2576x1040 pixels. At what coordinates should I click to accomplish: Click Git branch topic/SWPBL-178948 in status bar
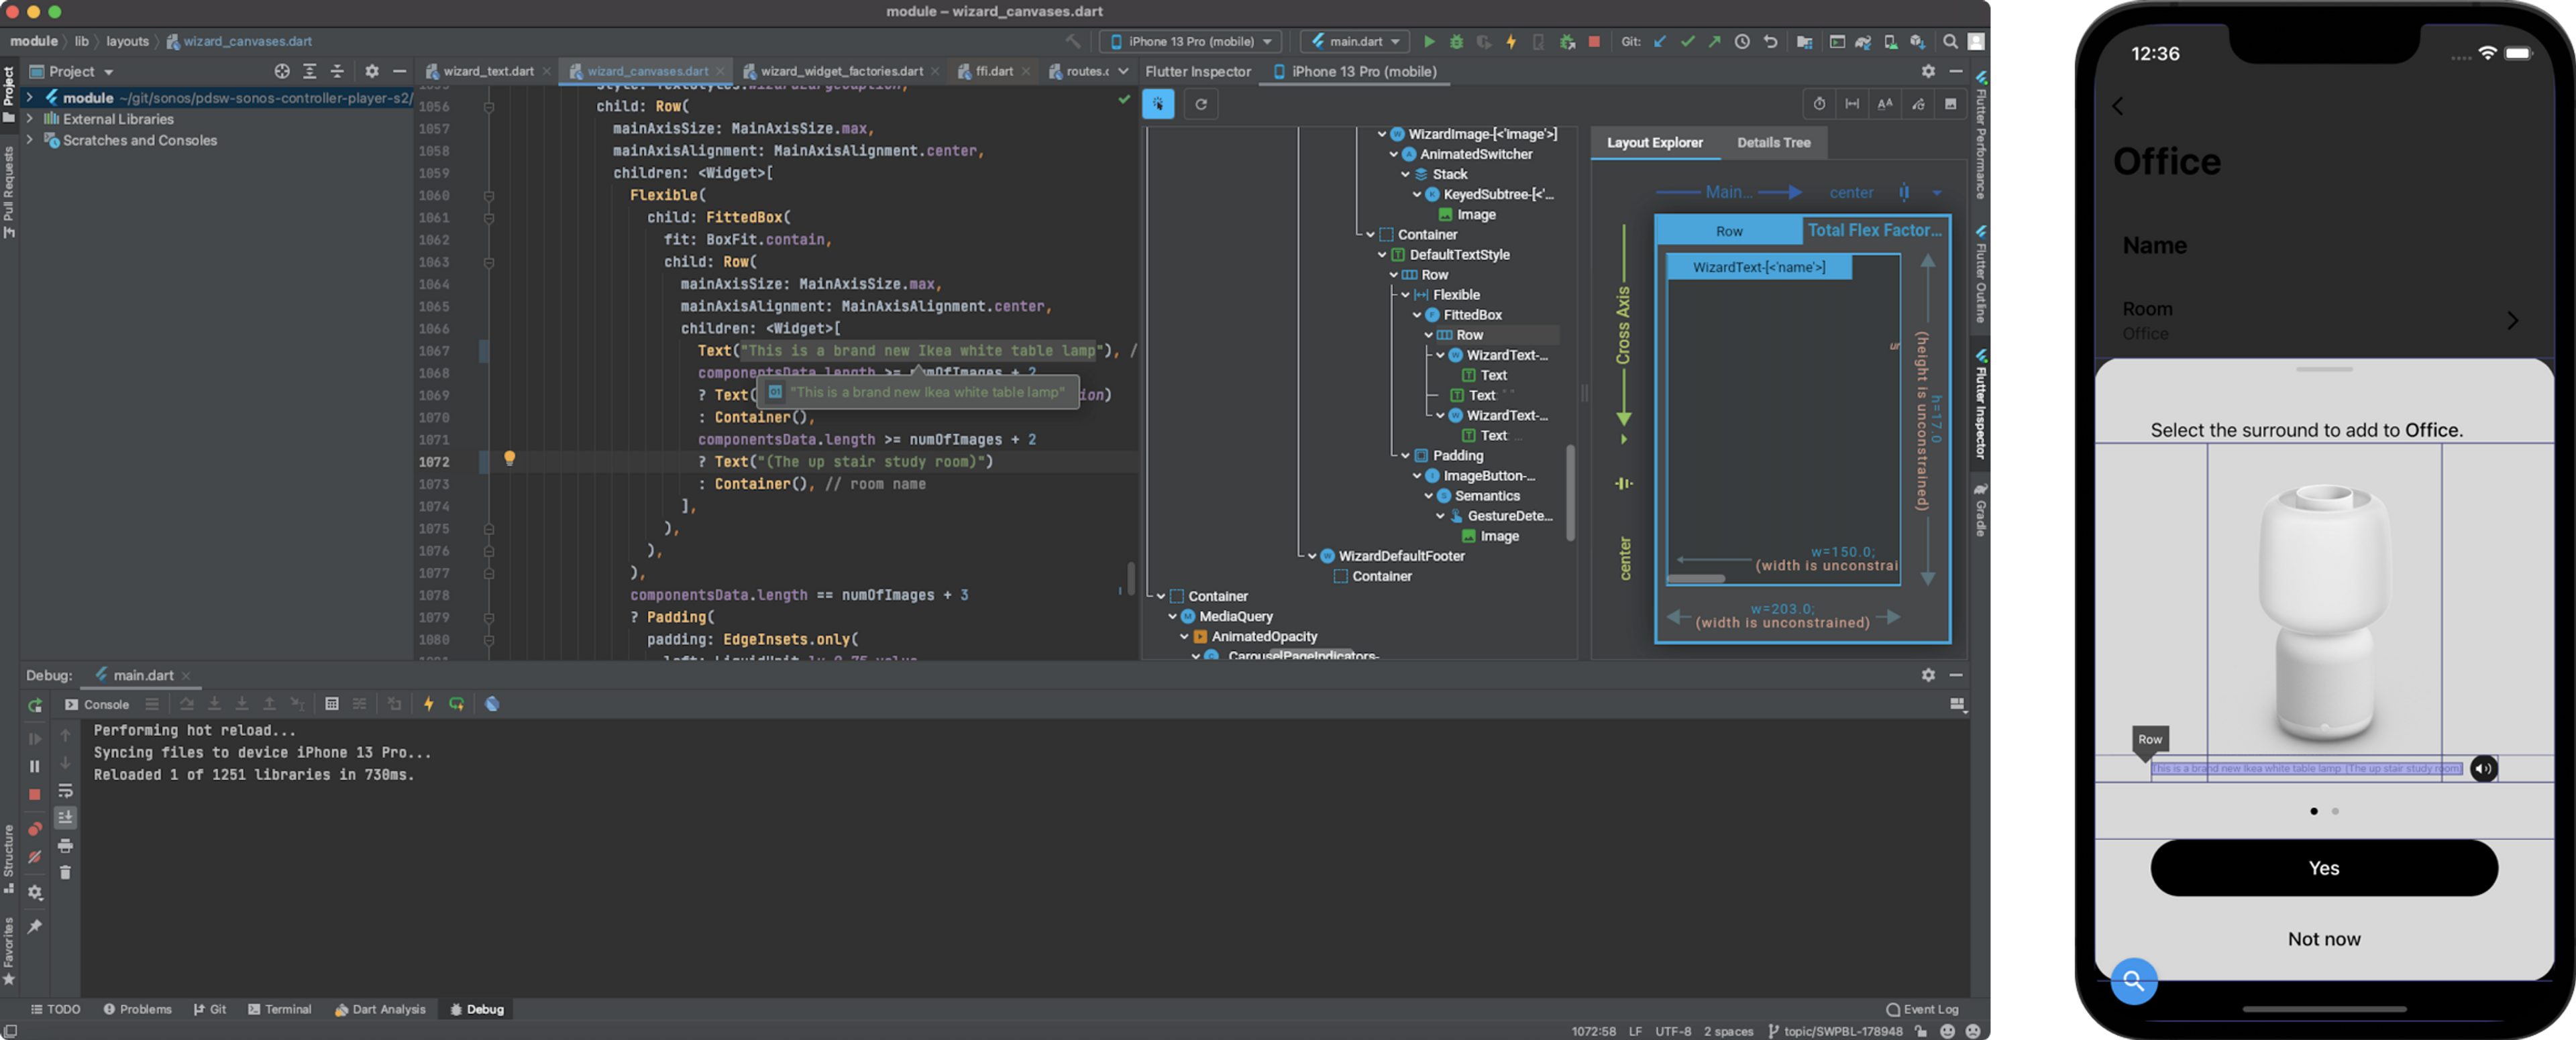(x=1835, y=1031)
